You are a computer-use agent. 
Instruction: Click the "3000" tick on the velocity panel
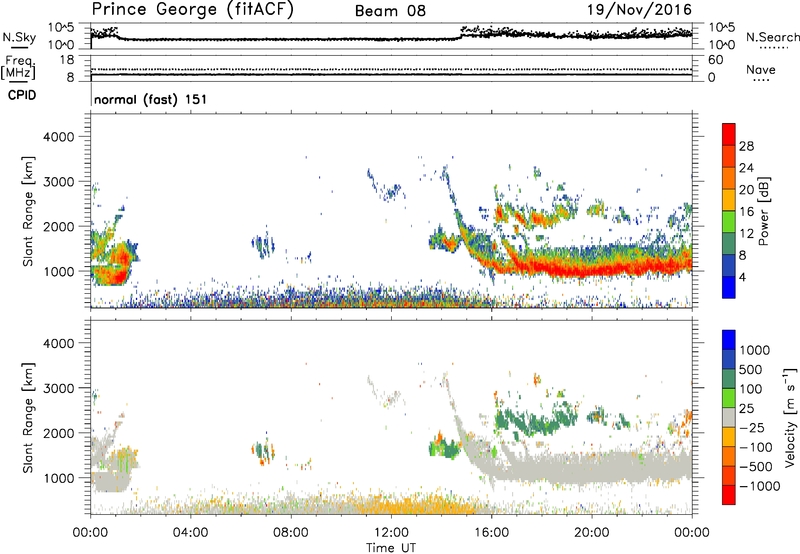(59, 388)
